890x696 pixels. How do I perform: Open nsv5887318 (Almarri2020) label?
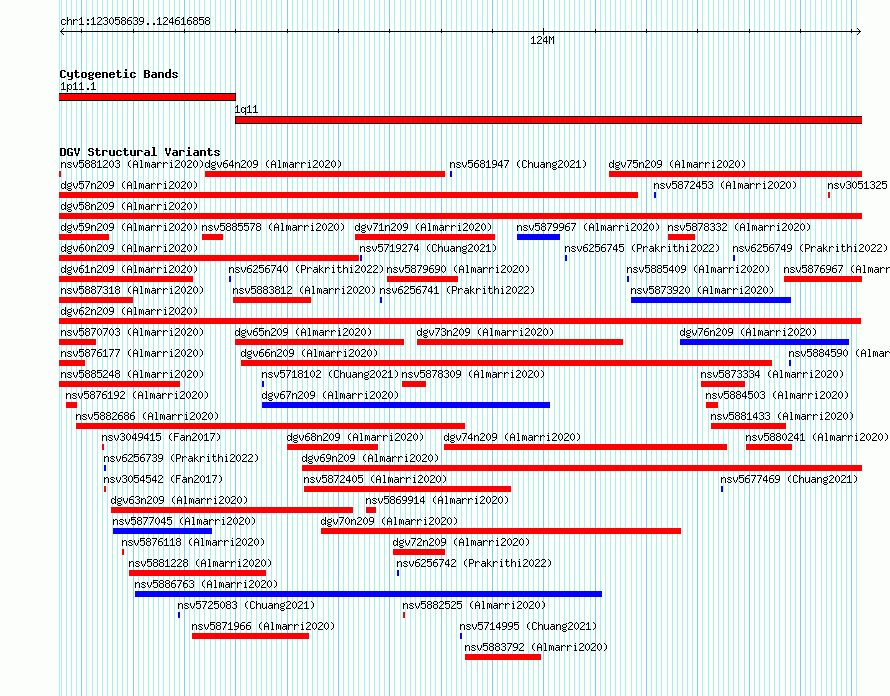[132, 290]
